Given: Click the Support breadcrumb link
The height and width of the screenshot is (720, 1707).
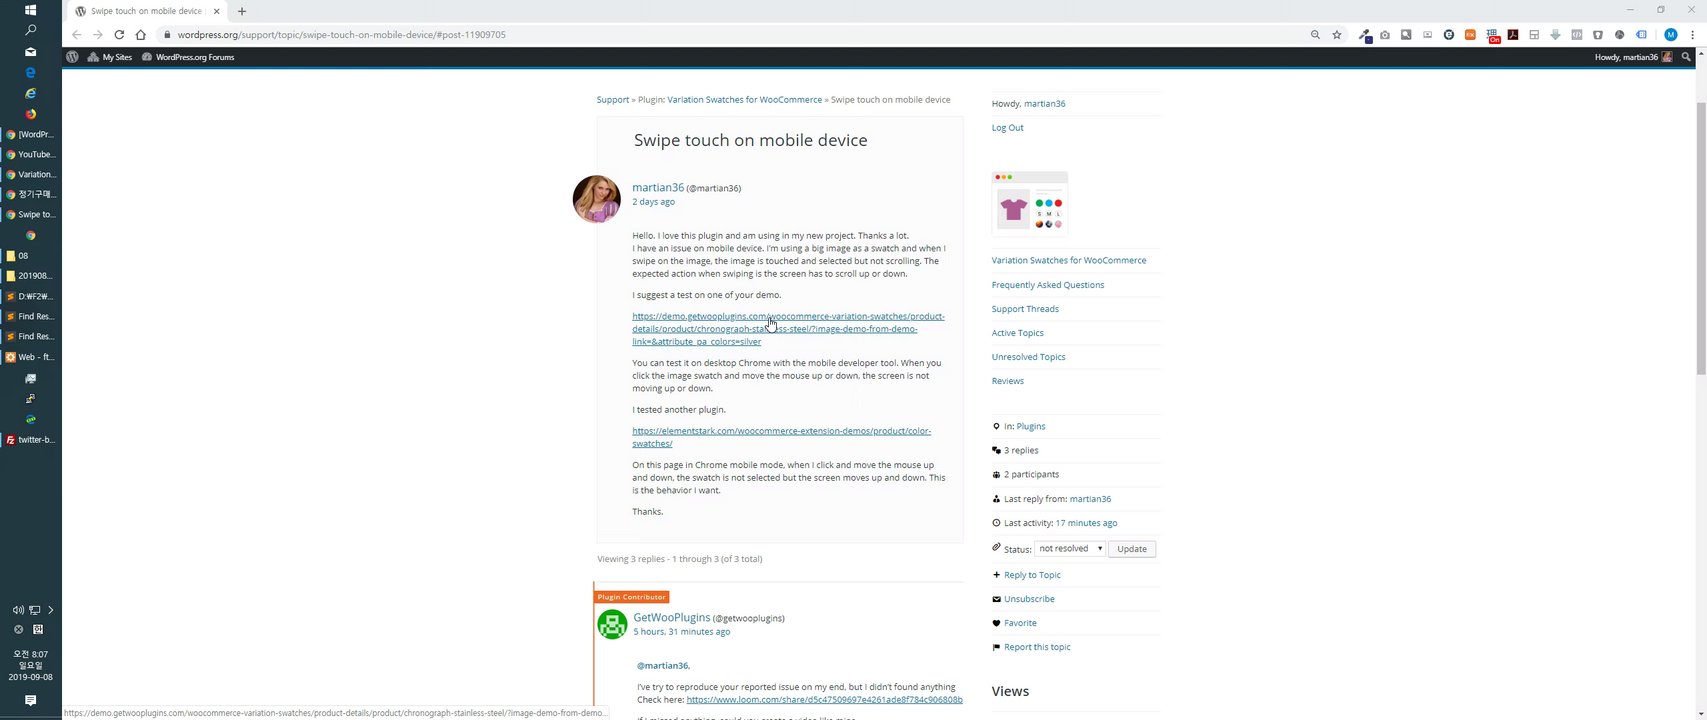Looking at the screenshot, I should point(613,100).
